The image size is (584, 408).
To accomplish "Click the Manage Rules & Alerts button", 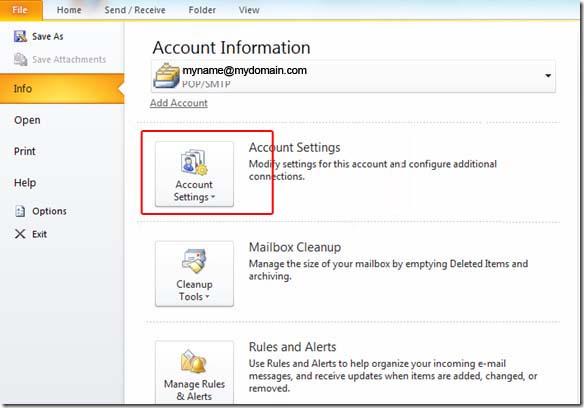I will 194,372.
